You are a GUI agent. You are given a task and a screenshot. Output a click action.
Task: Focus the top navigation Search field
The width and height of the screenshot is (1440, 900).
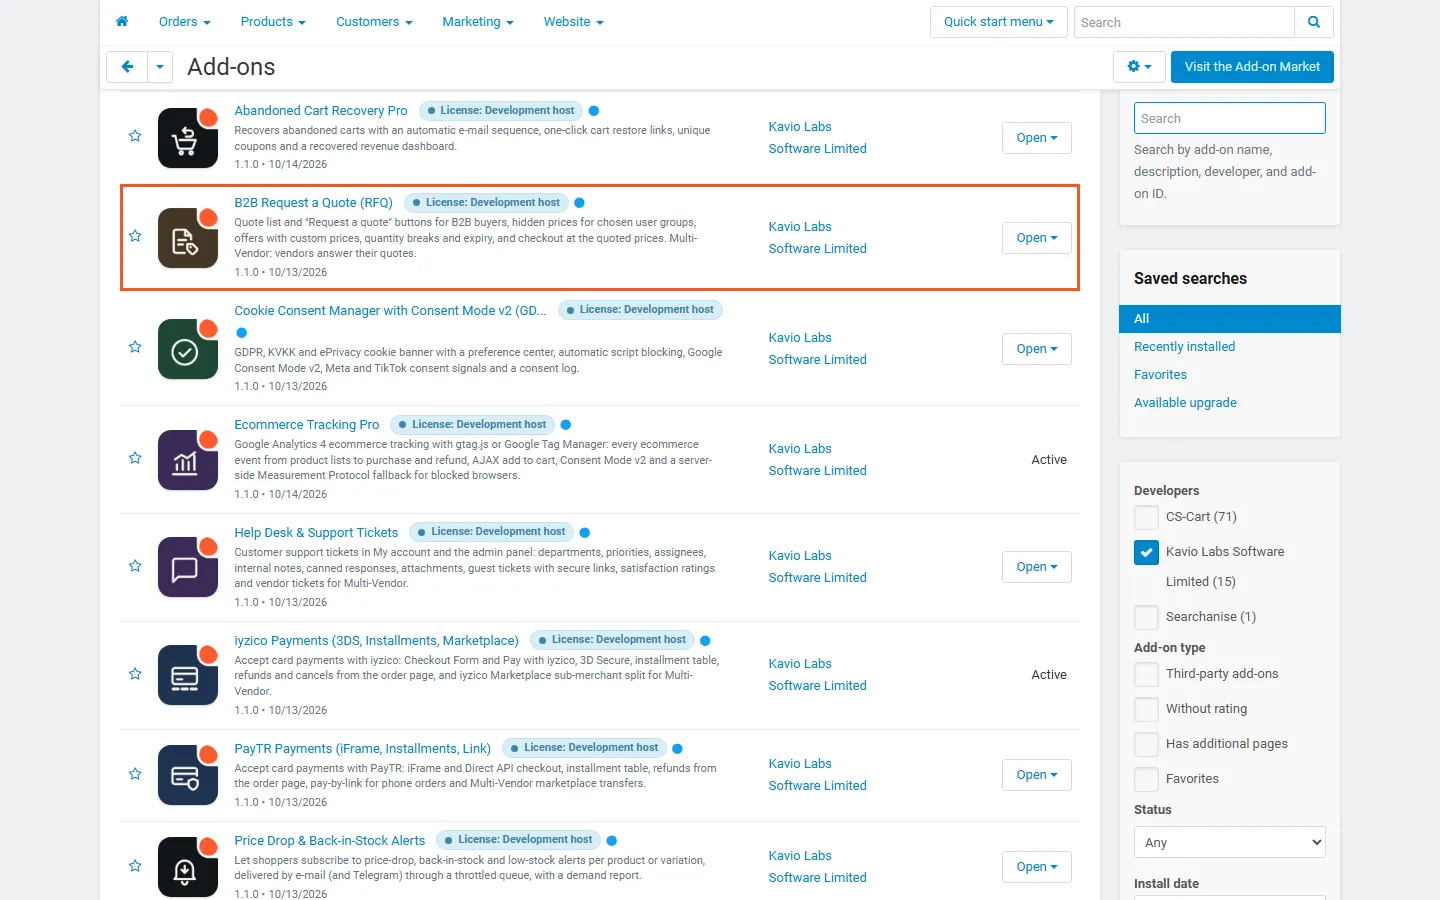(1184, 22)
